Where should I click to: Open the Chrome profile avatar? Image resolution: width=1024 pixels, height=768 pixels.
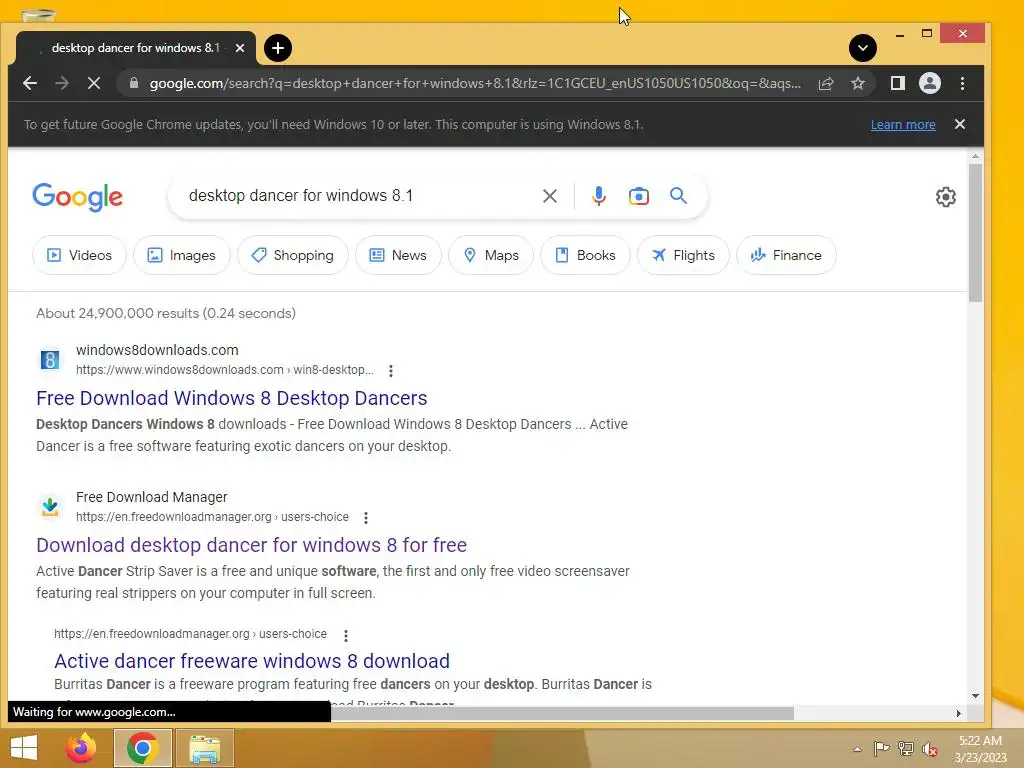(930, 83)
